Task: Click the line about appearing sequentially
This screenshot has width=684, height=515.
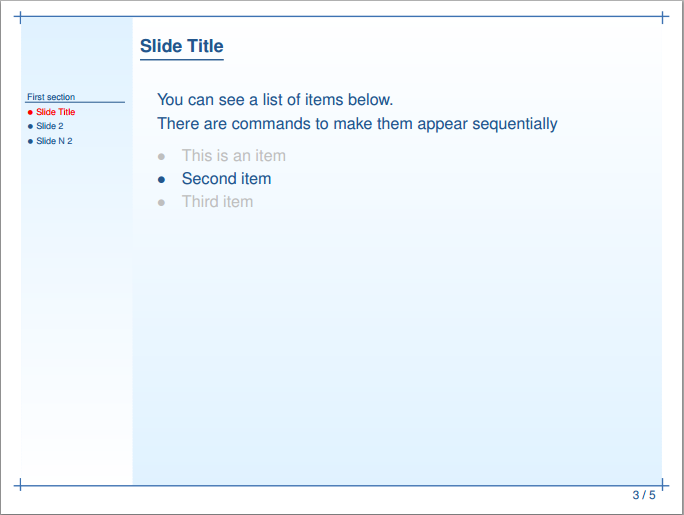Action: [357, 124]
